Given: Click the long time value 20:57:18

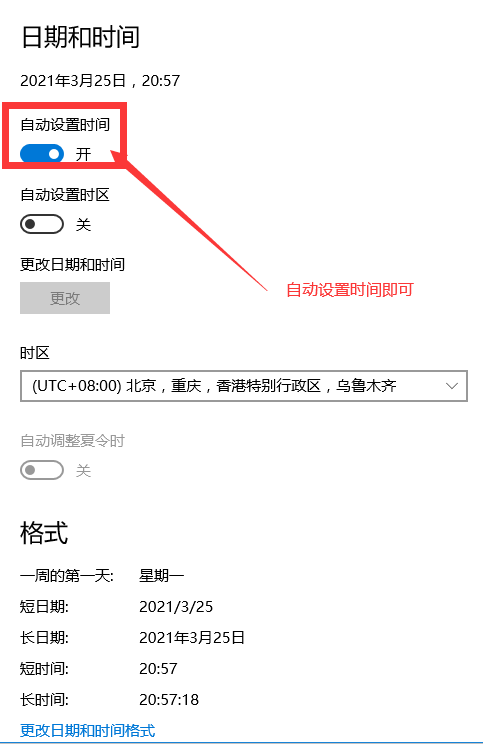Looking at the screenshot, I should tap(169, 699).
